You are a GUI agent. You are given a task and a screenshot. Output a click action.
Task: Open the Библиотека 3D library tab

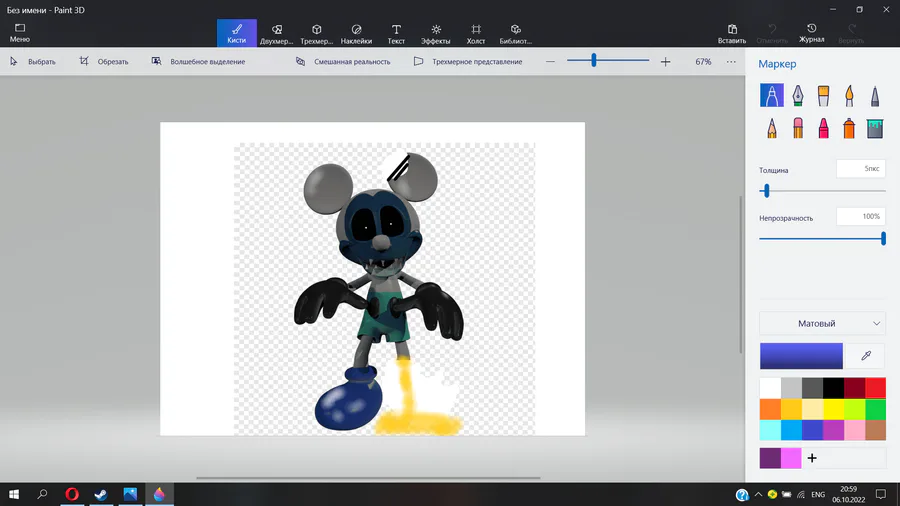click(515, 33)
